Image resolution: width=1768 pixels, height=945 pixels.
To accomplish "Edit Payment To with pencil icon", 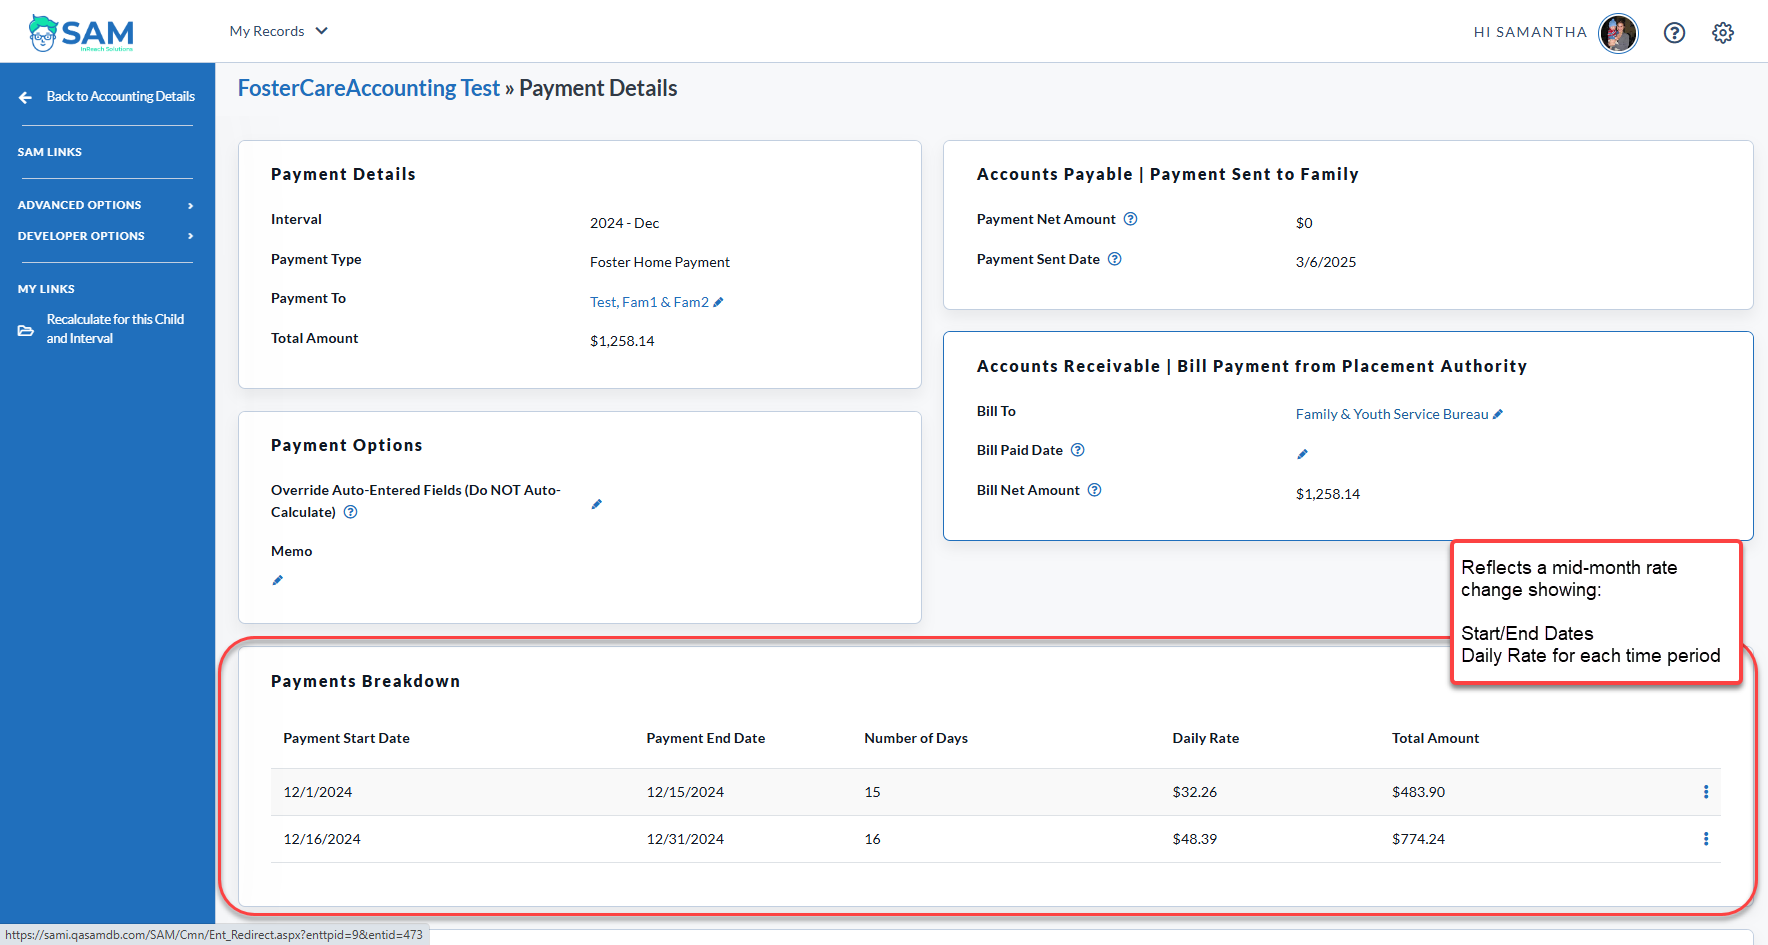I will [718, 302].
